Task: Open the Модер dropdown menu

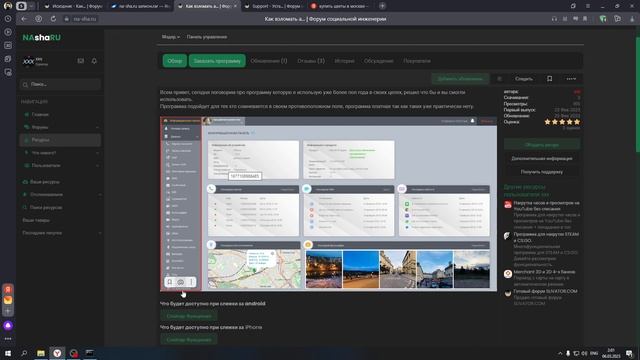Action: pyautogui.click(x=171, y=37)
